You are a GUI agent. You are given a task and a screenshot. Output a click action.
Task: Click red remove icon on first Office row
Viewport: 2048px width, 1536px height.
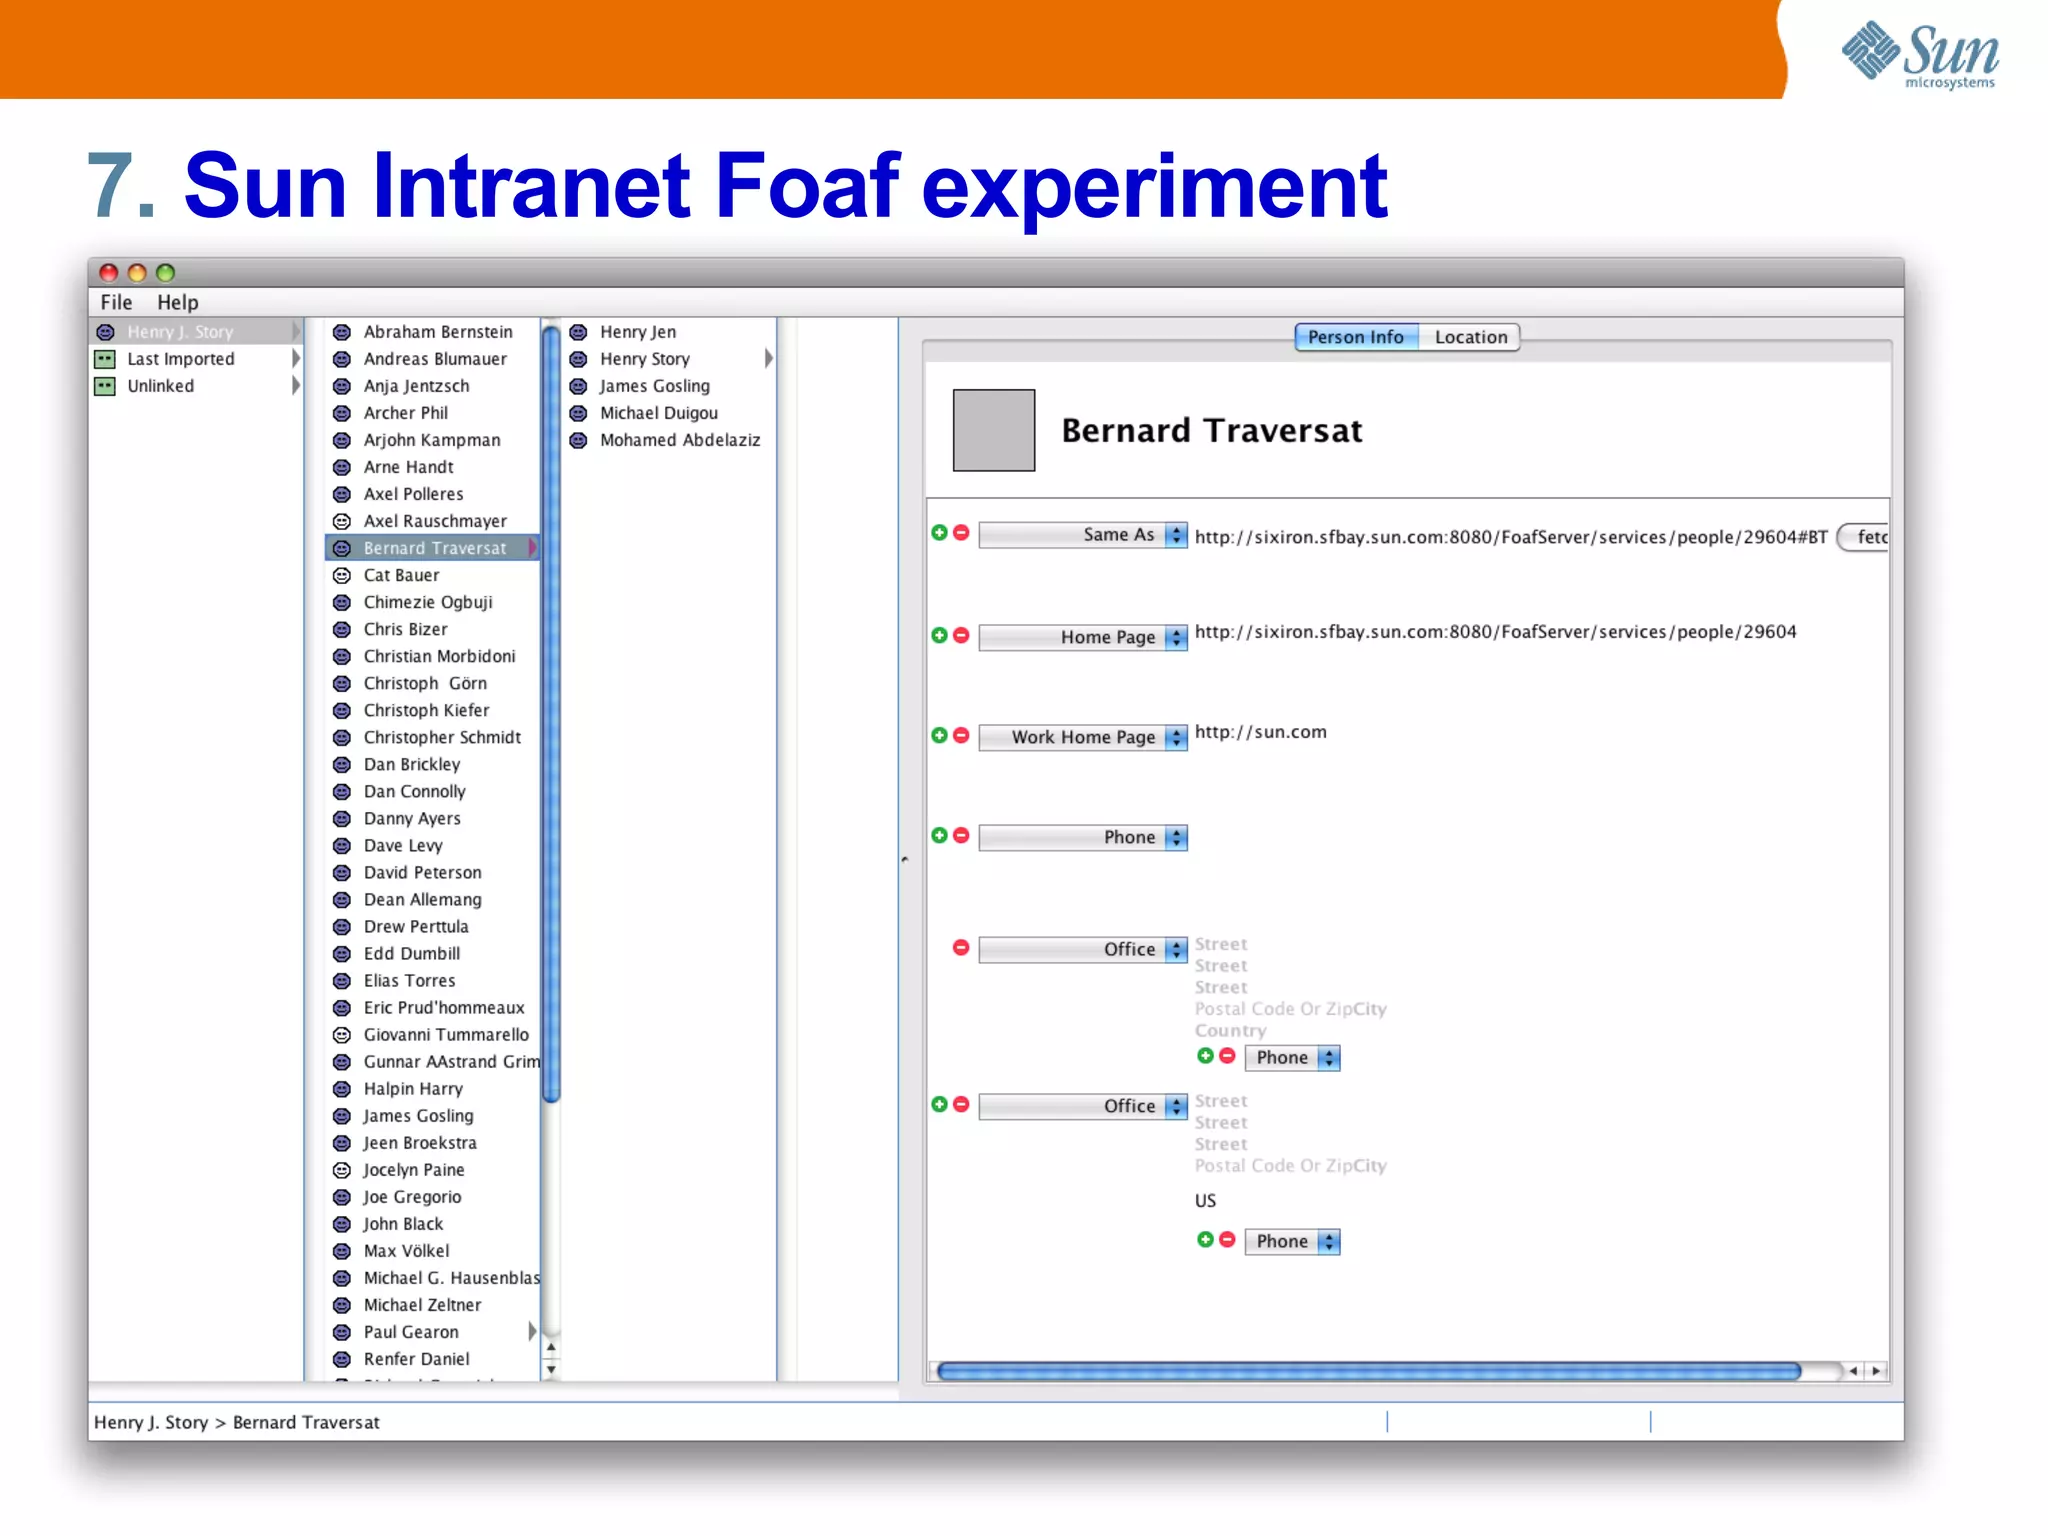coord(961,947)
